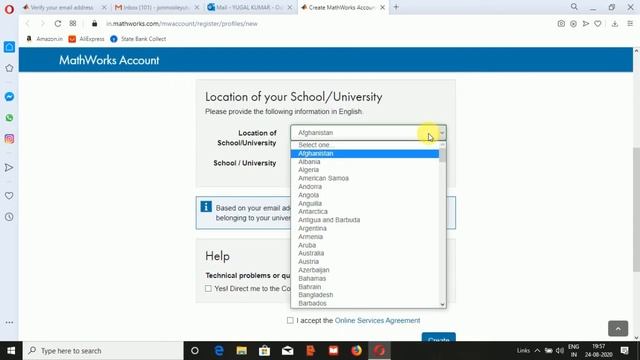Screen dimensions: 640x360
Task: Add page to bookmarks heart in toolbar
Action: pyautogui.click(x=598, y=24)
